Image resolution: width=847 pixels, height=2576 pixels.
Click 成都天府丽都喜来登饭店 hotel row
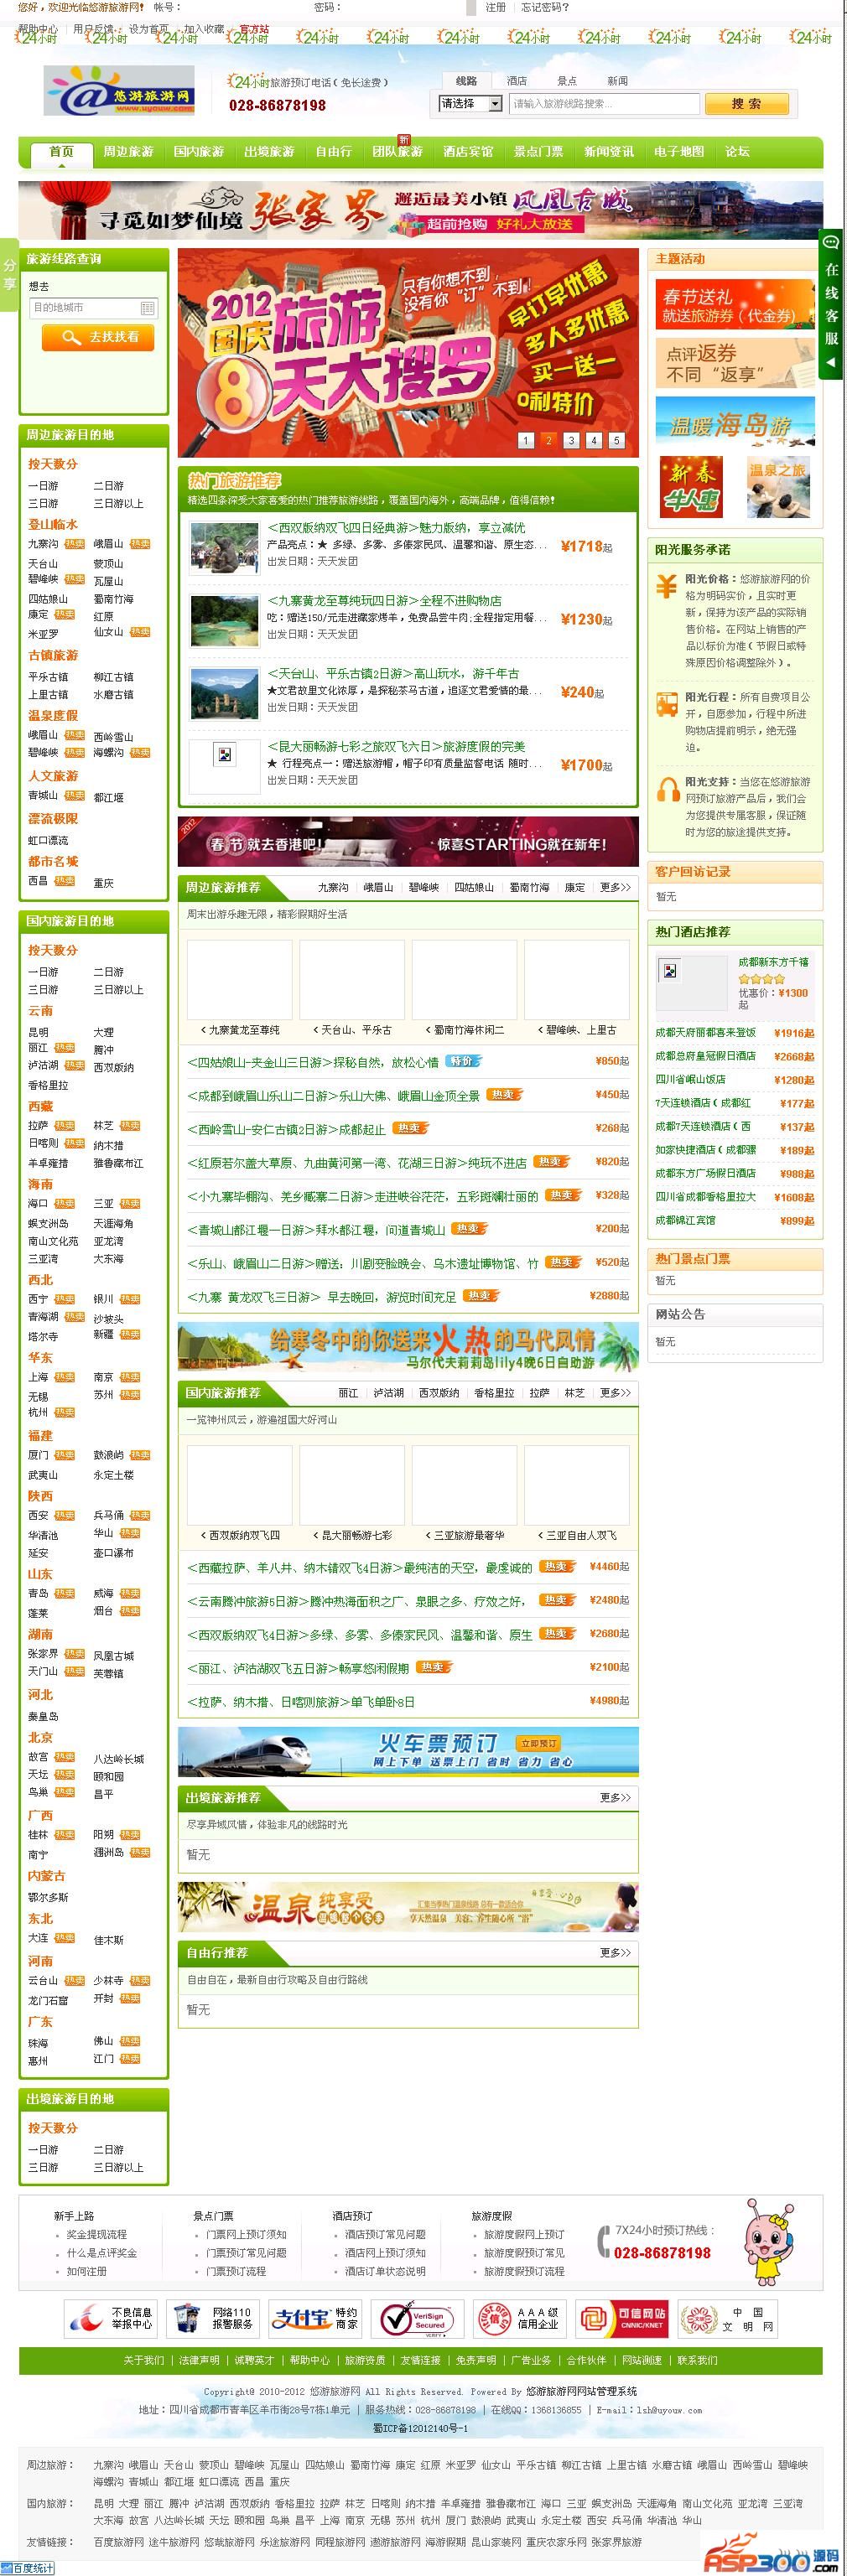point(735,1032)
